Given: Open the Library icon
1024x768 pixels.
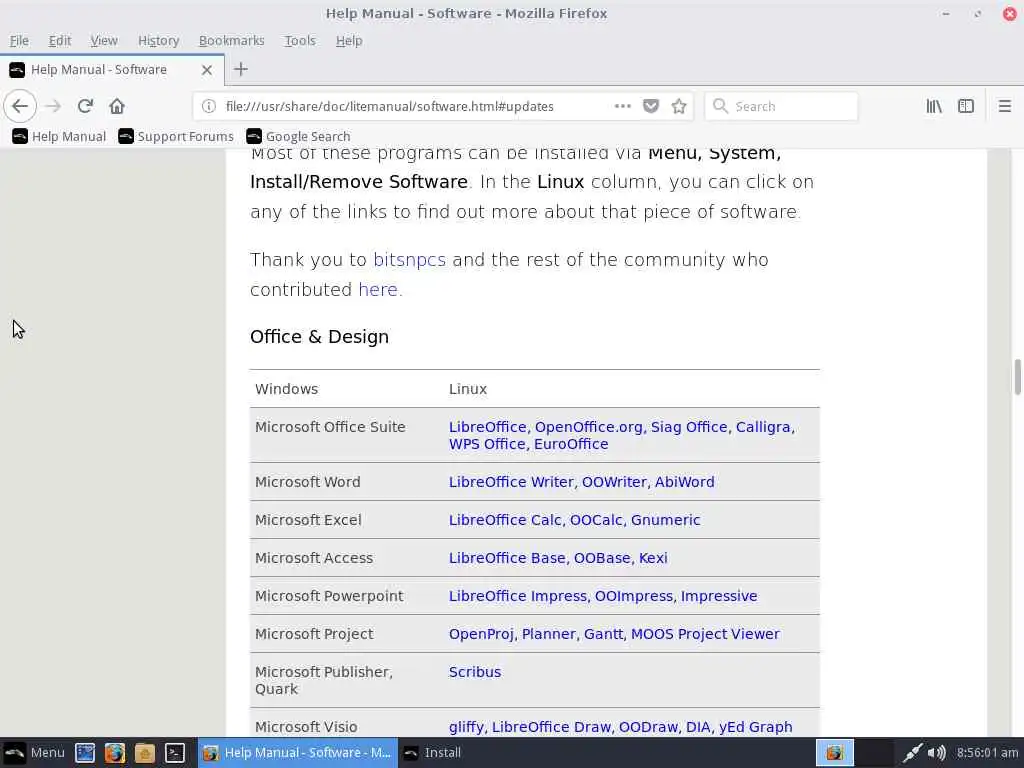Looking at the screenshot, I should pos(934,106).
